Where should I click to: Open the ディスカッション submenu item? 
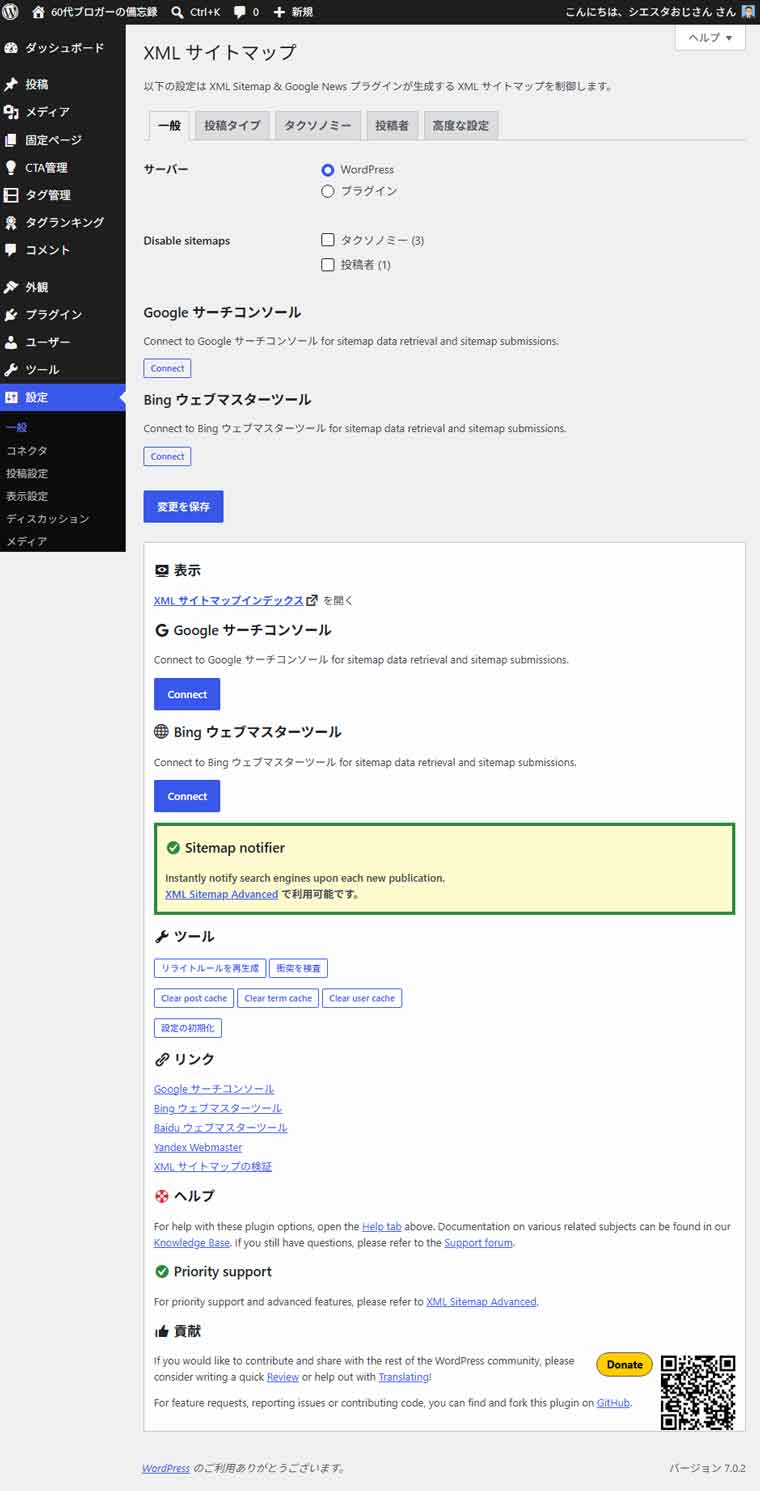(x=48, y=519)
